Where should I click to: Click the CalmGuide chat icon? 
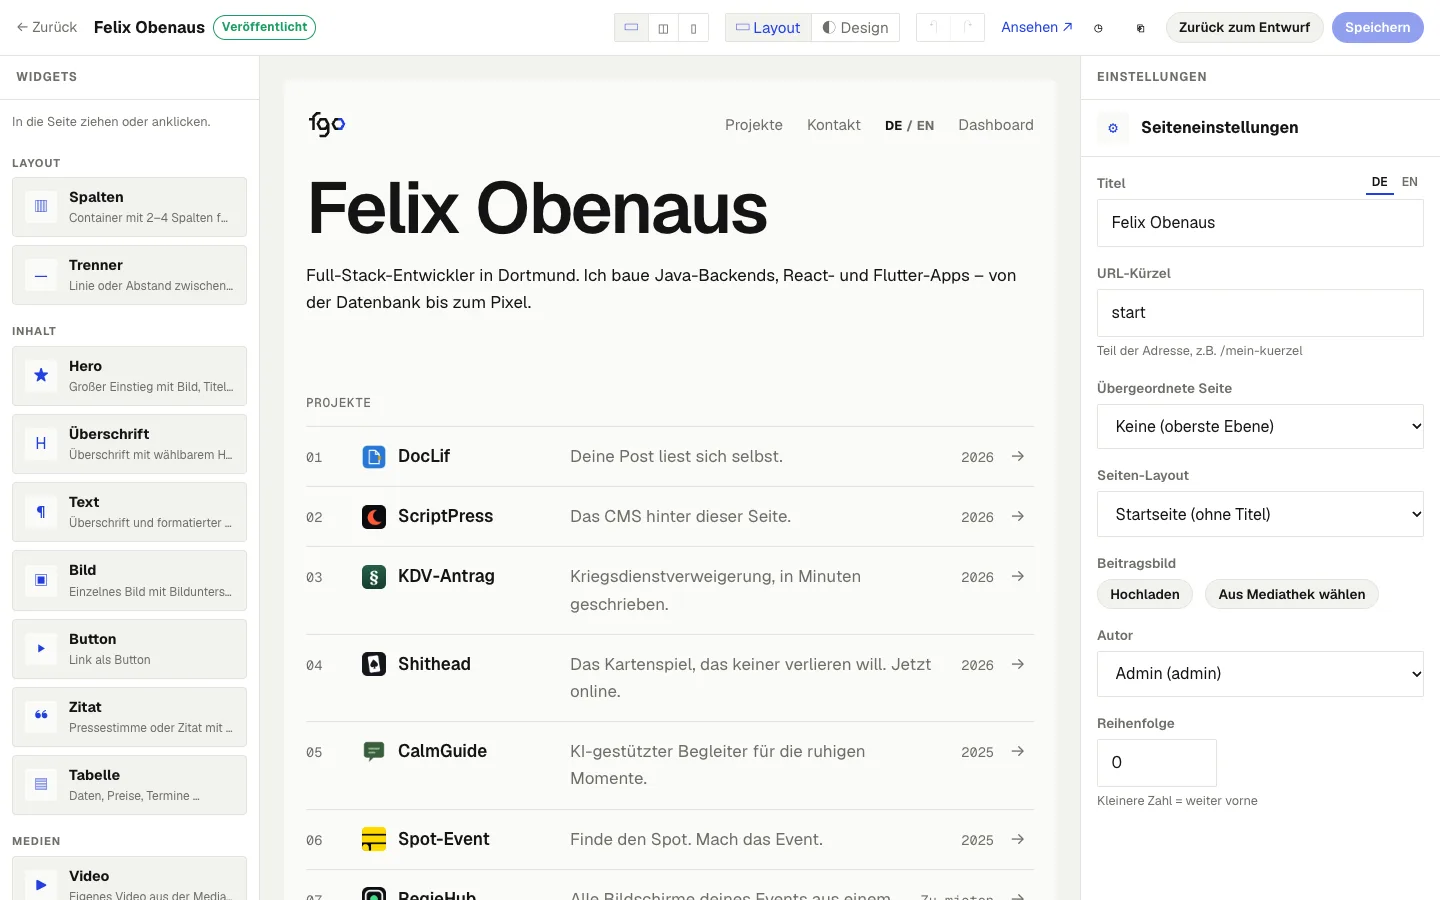click(374, 752)
